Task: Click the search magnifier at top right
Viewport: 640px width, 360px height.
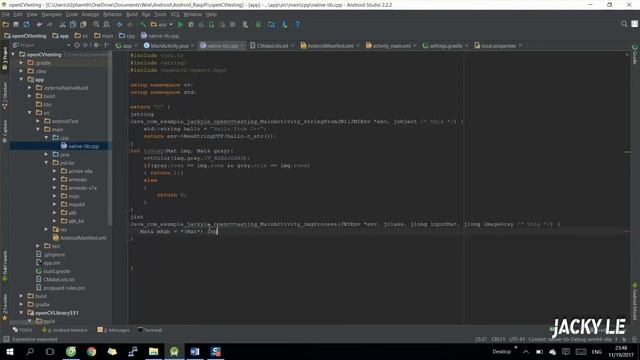Action: tap(624, 24)
